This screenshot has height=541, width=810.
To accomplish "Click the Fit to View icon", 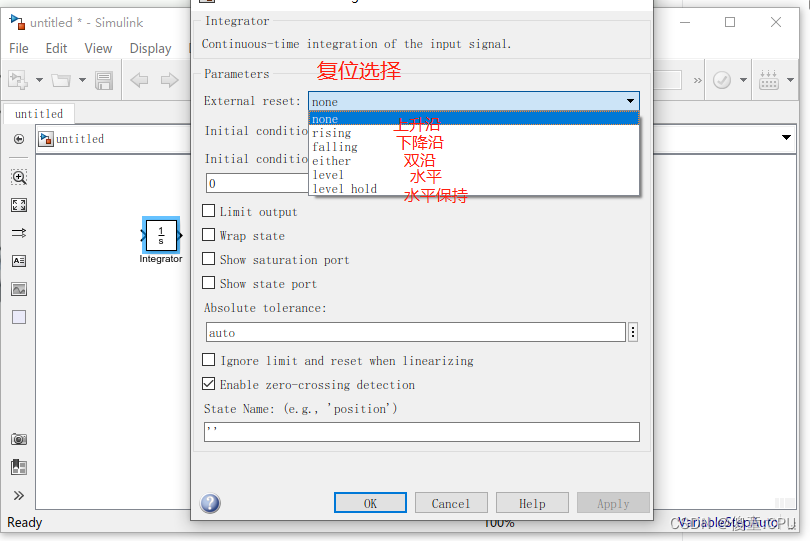I will click(x=19, y=205).
